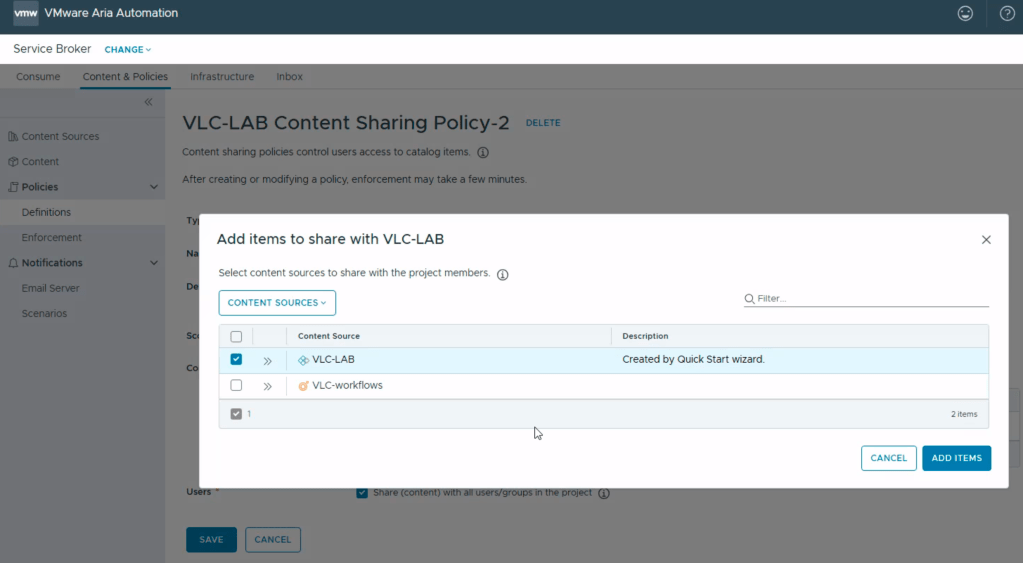
Task: Uncheck the VLC-LAB row checkbox
Action: tap(236, 360)
